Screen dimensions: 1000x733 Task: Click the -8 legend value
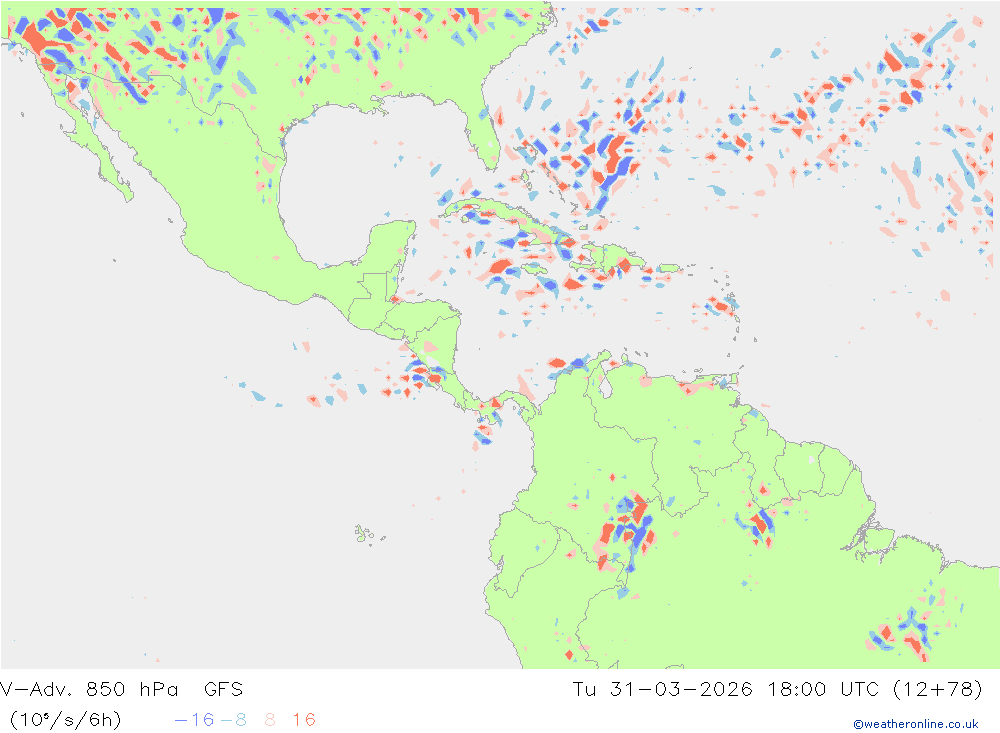click(233, 720)
